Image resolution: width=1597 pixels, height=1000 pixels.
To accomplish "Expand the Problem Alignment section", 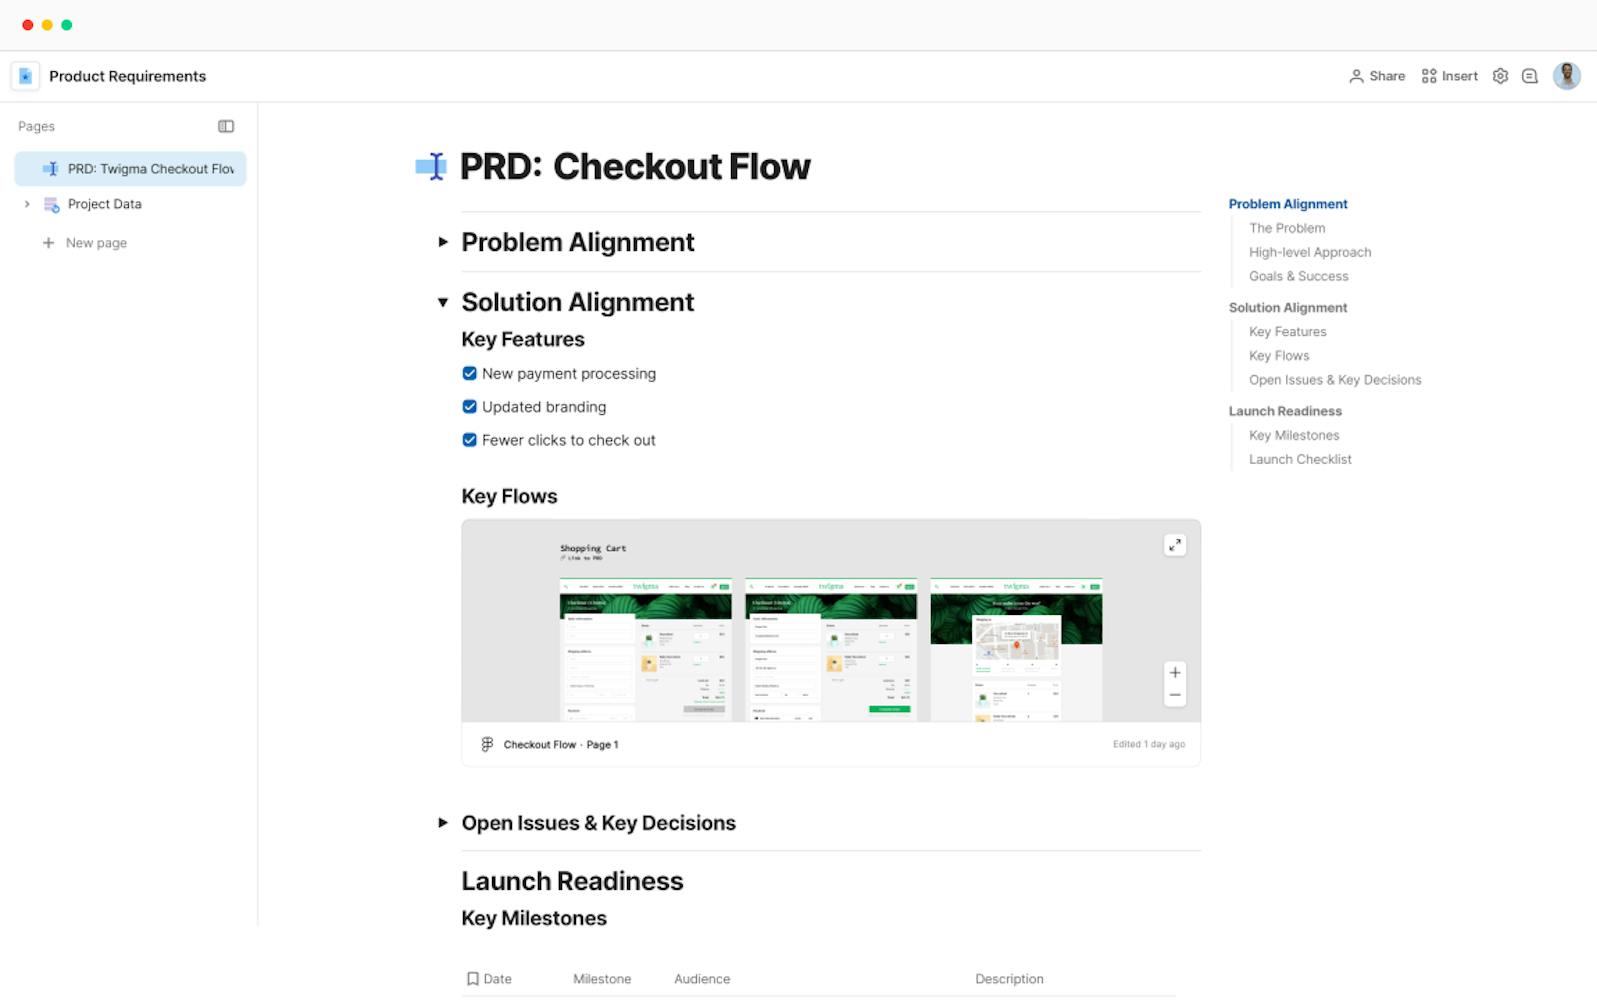I will tap(443, 242).
